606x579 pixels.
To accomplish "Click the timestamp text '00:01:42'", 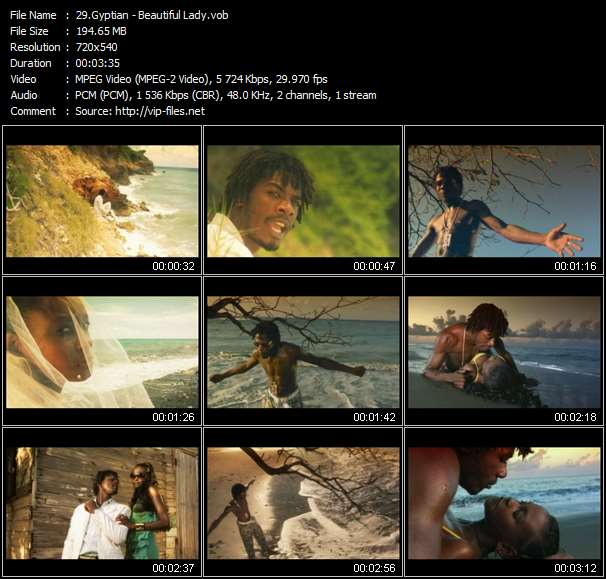I will point(374,417).
